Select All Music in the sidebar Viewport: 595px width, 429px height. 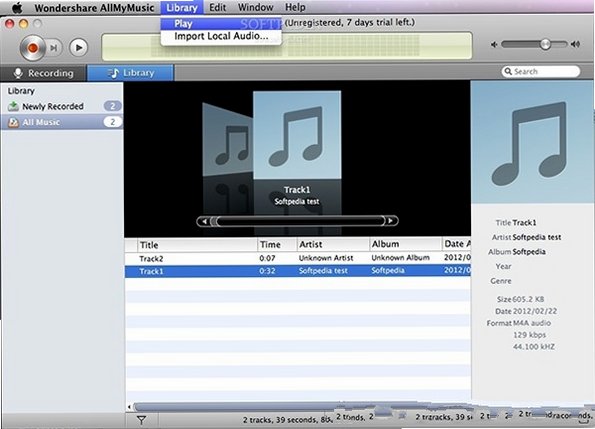pyautogui.click(x=61, y=122)
